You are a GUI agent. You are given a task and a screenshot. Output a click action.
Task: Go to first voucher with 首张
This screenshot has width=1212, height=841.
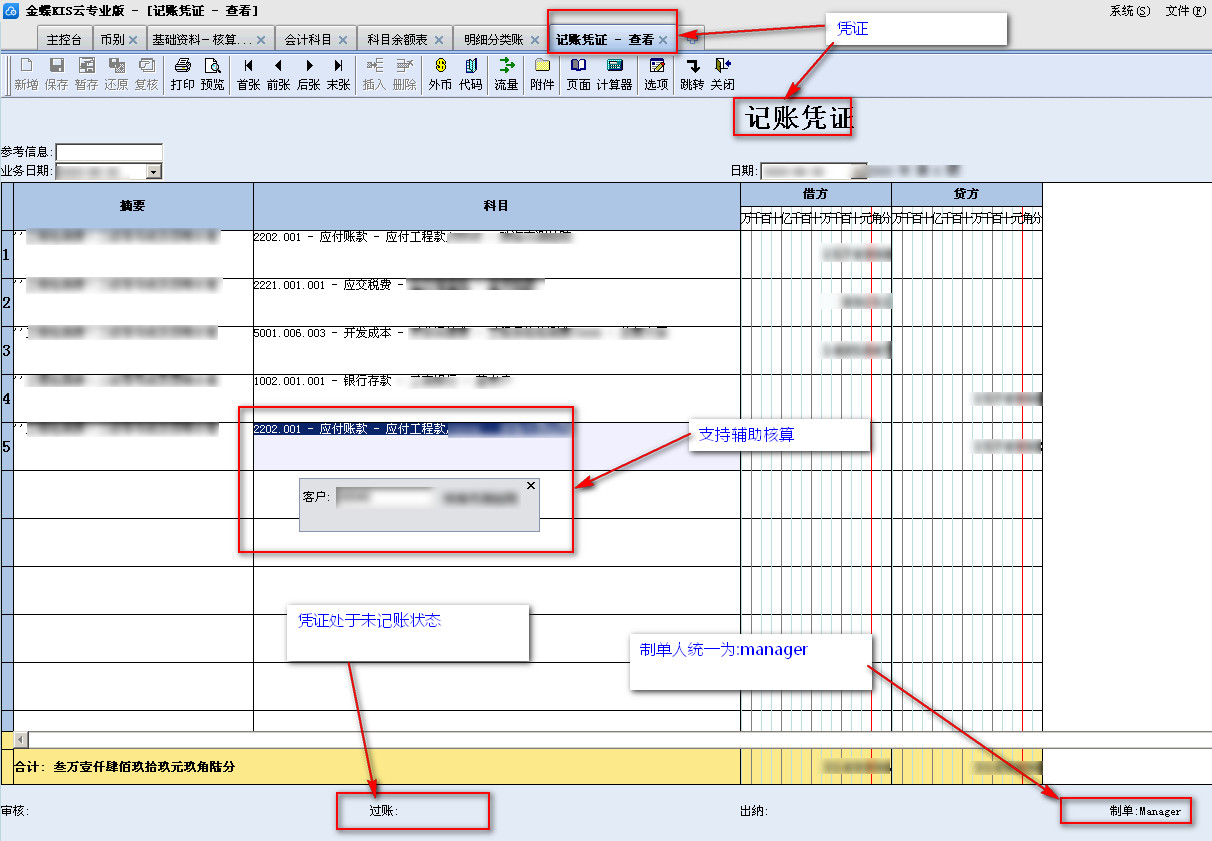click(x=248, y=74)
